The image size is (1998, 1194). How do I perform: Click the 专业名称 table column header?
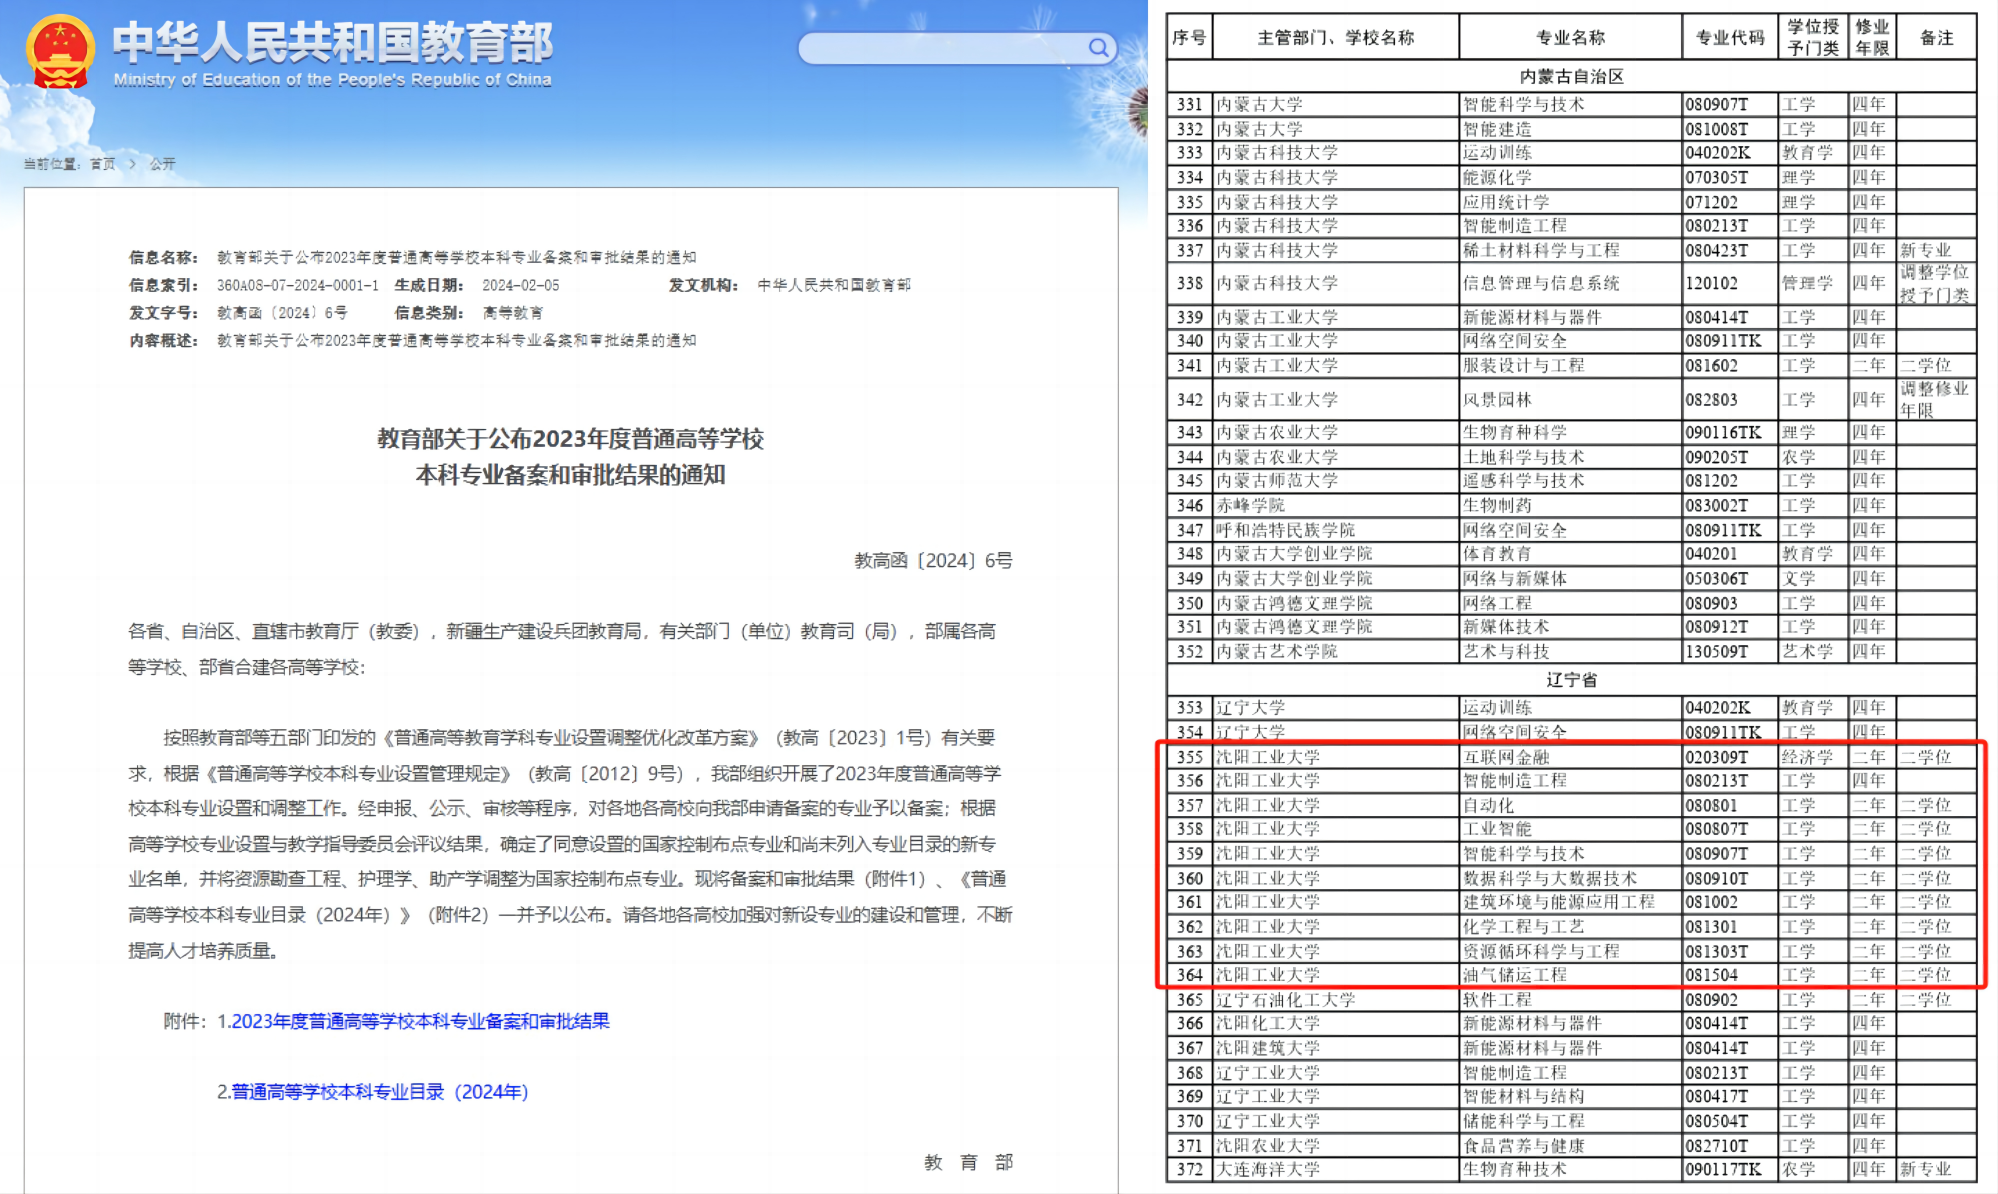coord(1570,38)
